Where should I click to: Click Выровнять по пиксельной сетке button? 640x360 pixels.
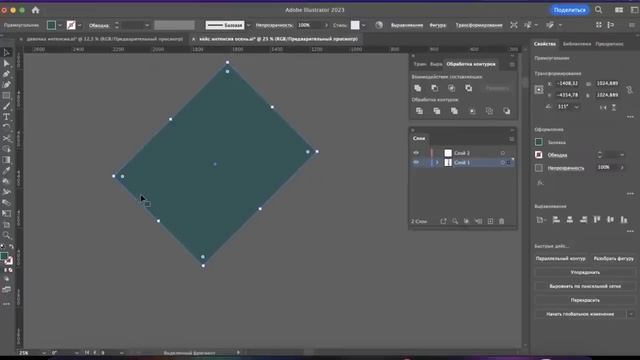(x=585, y=286)
